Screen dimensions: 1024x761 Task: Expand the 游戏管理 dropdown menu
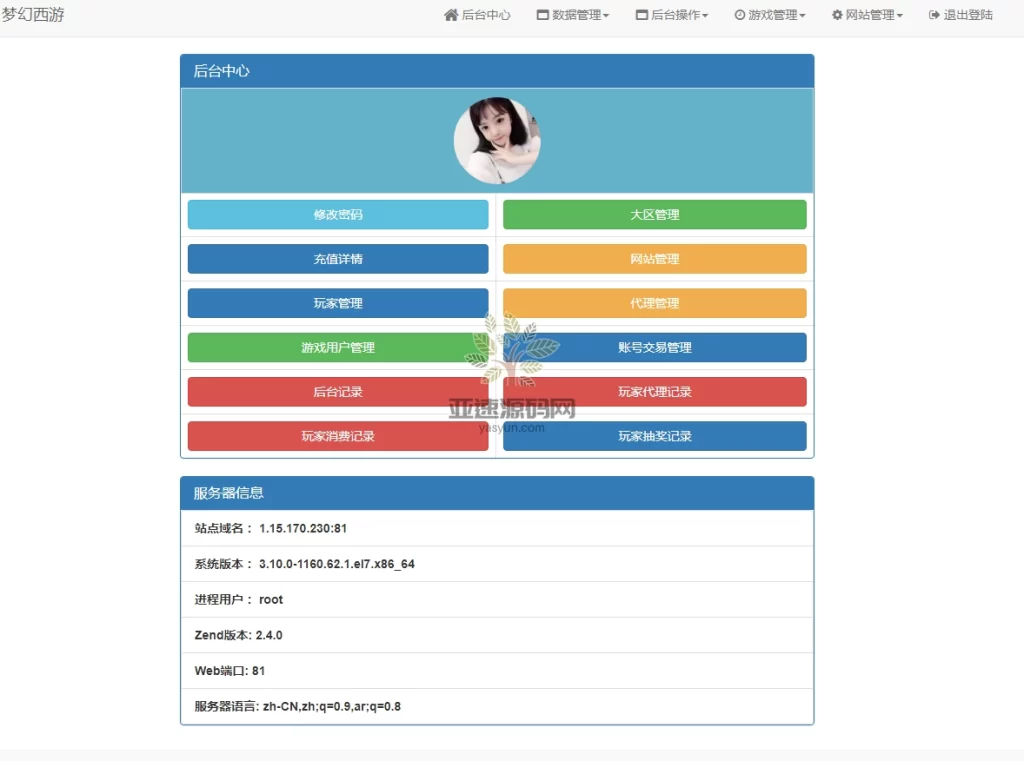[770, 15]
